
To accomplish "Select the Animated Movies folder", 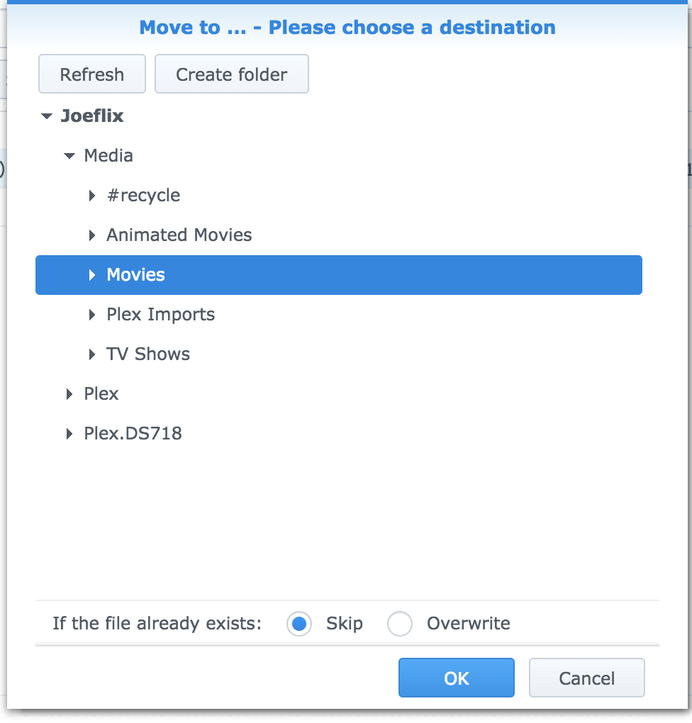I will pos(179,236).
